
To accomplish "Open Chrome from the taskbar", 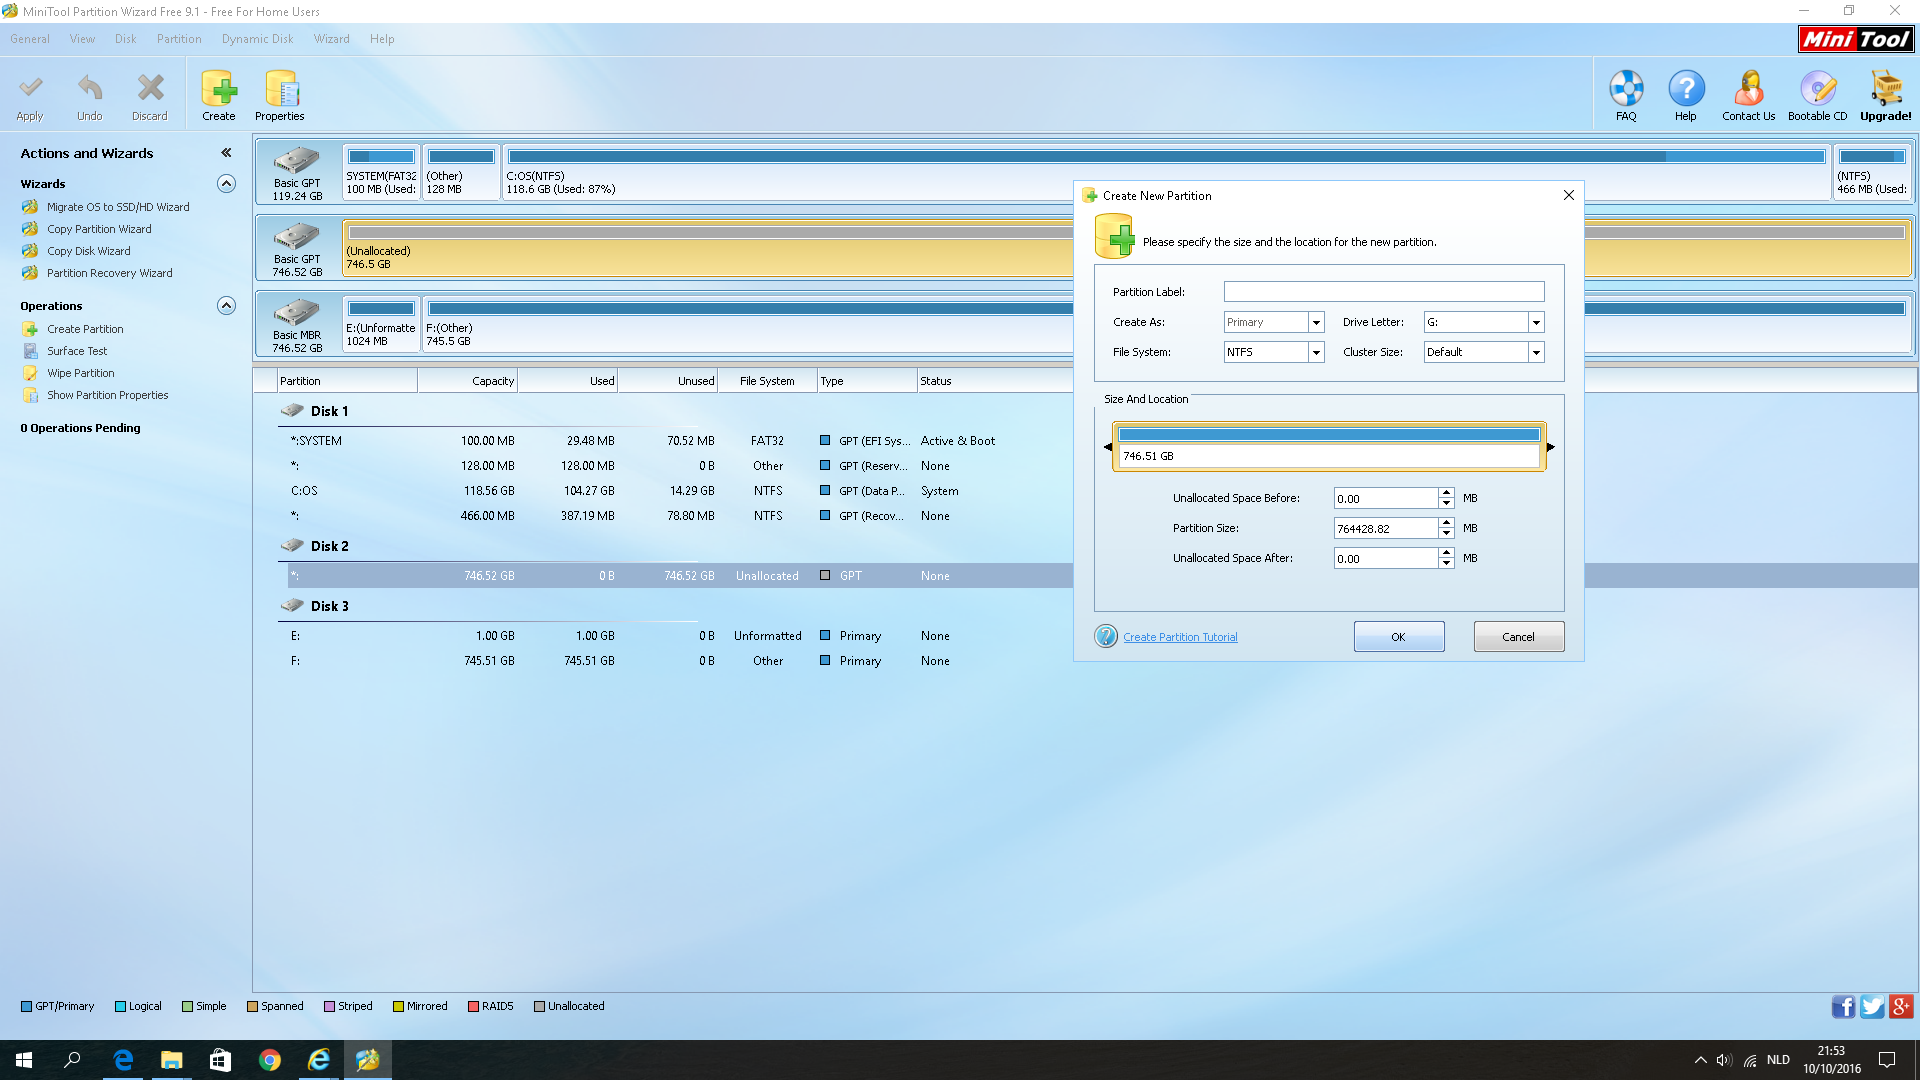I will click(269, 1060).
